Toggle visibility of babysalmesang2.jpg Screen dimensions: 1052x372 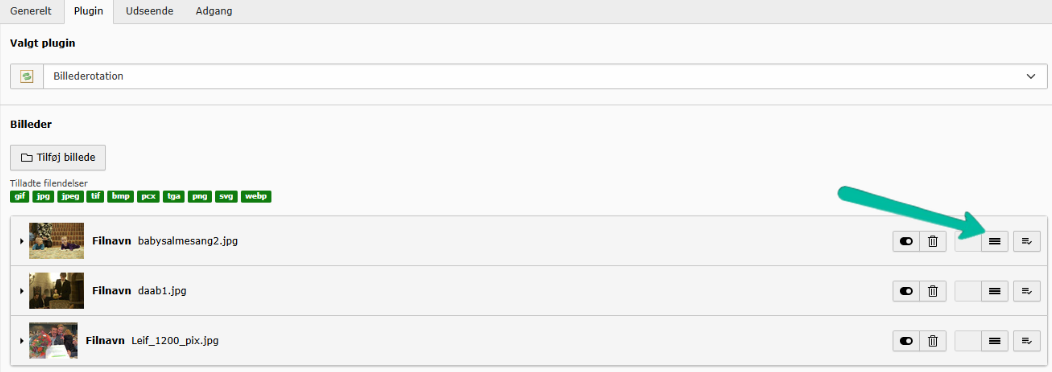point(906,241)
